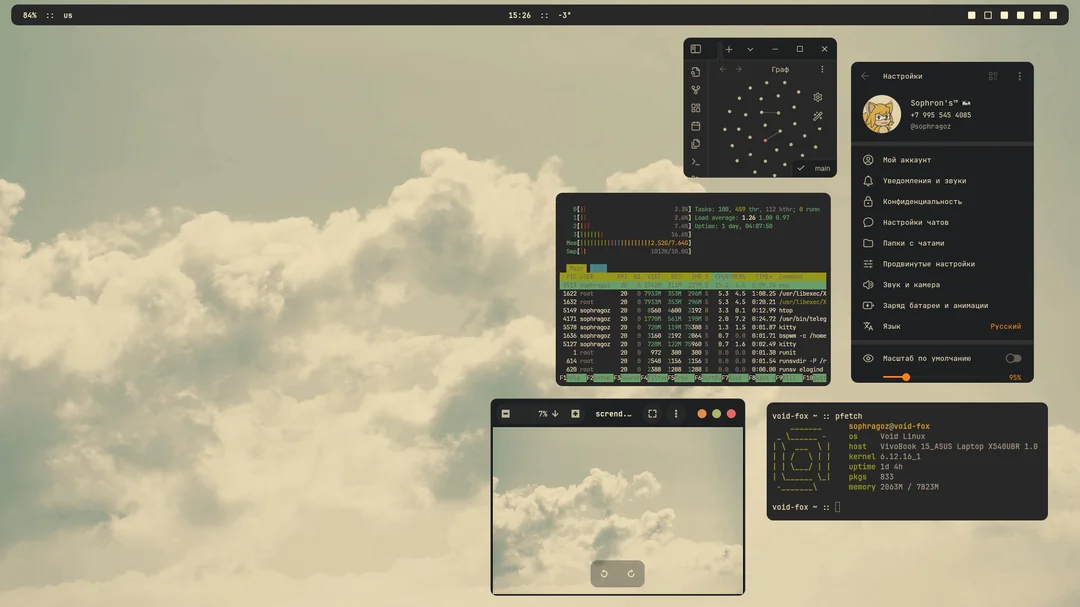
Task: Open Настройки чатов section
Action: (915, 223)
